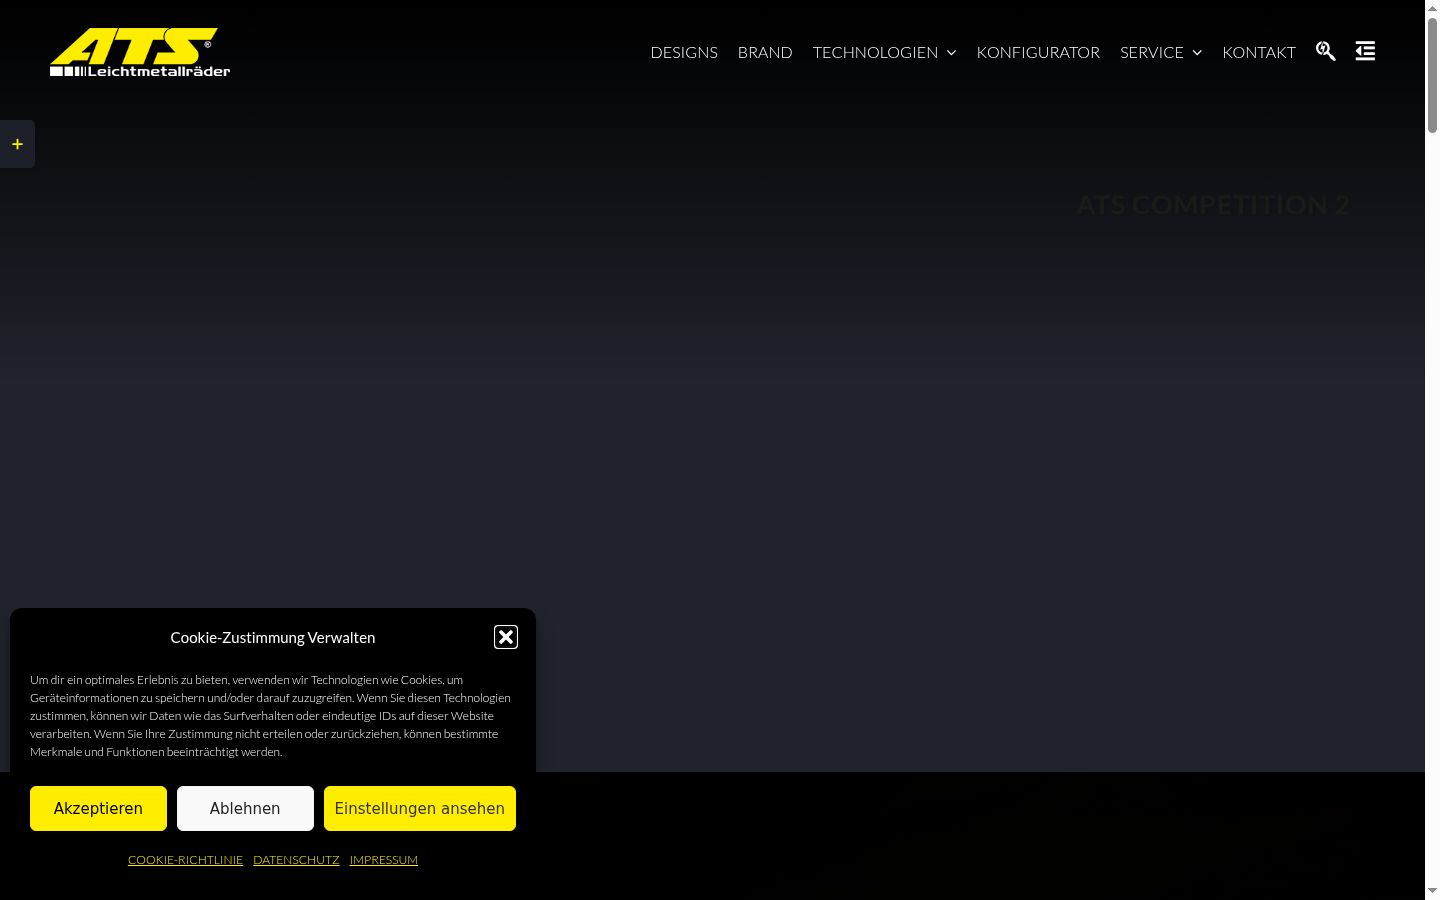
Task: Open the DATENSCHUTZ link
Action: click(x=296, y=860)
